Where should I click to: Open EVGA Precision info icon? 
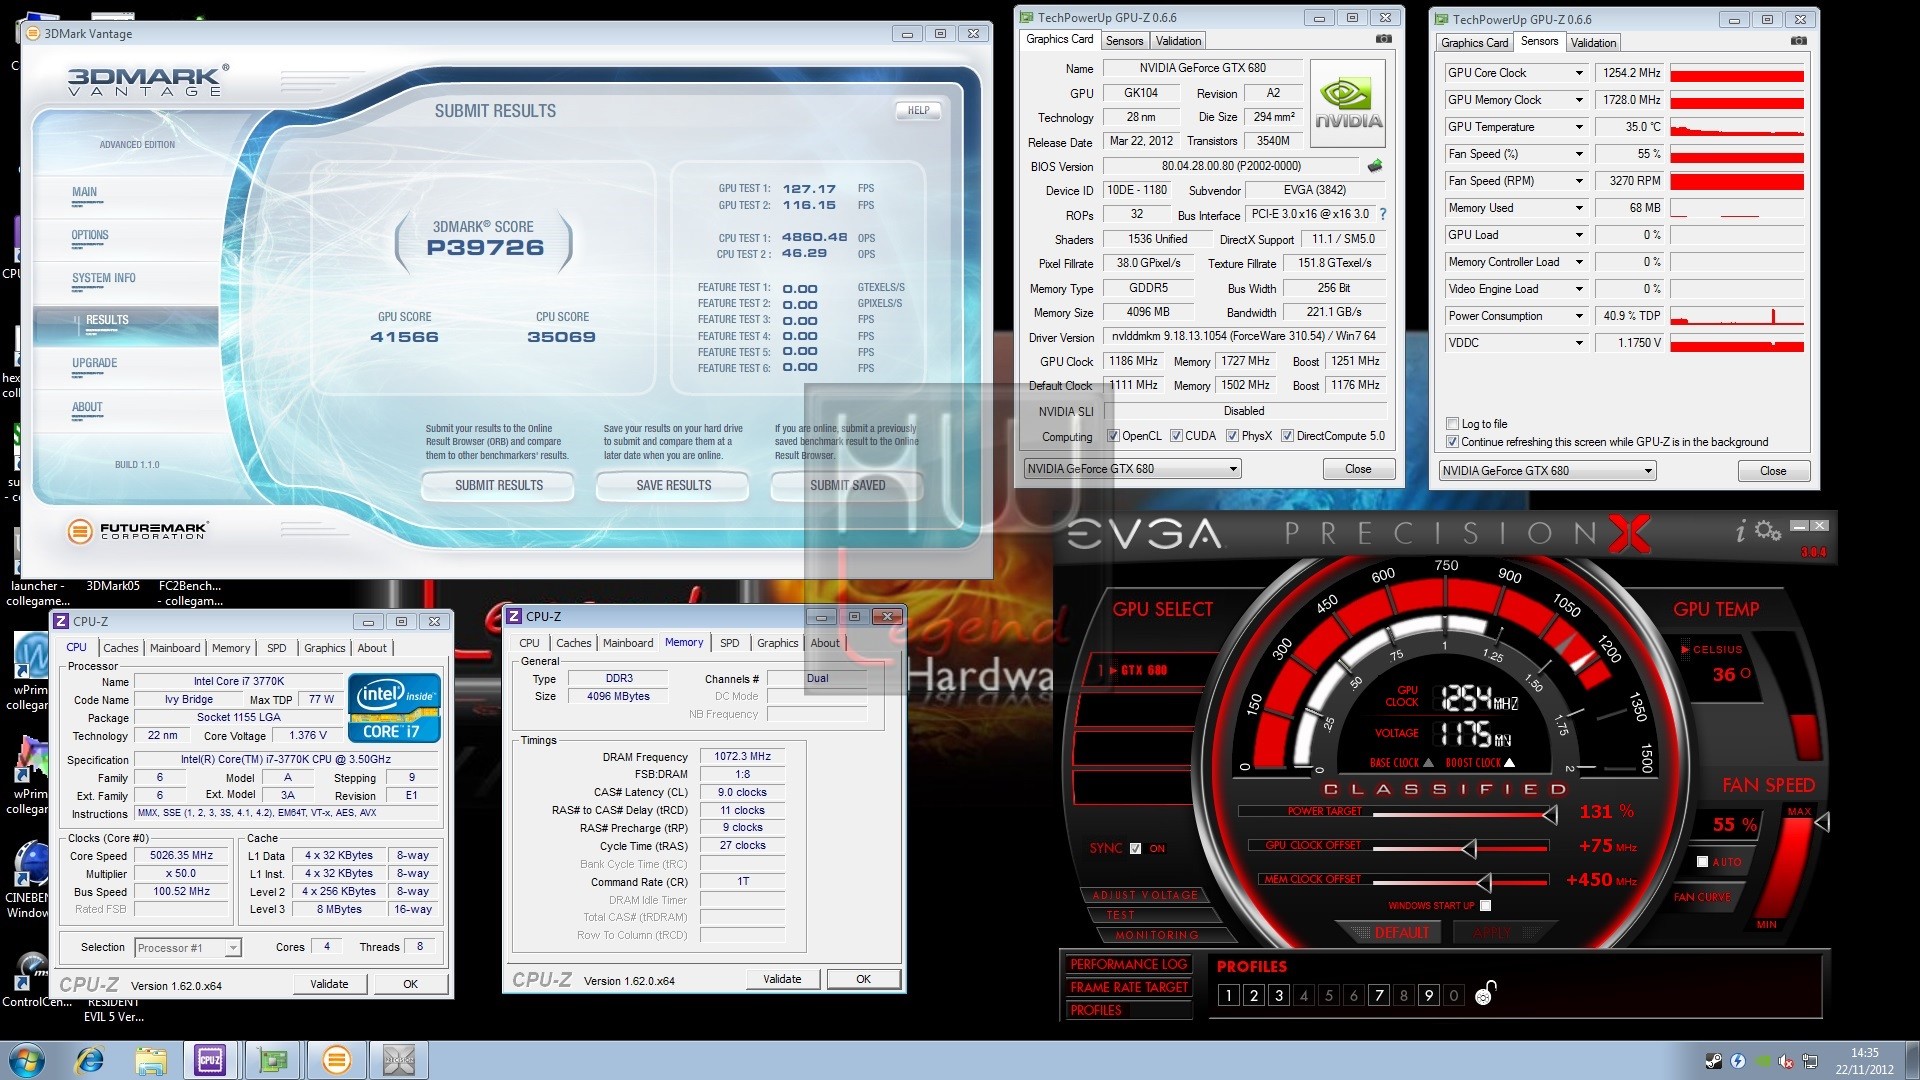[1741, 531]
